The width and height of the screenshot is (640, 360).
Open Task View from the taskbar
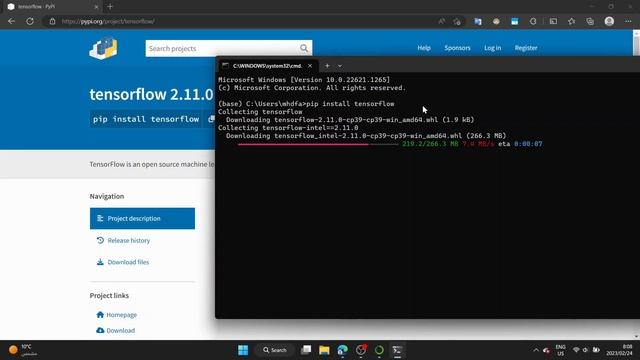coord(306,350)
